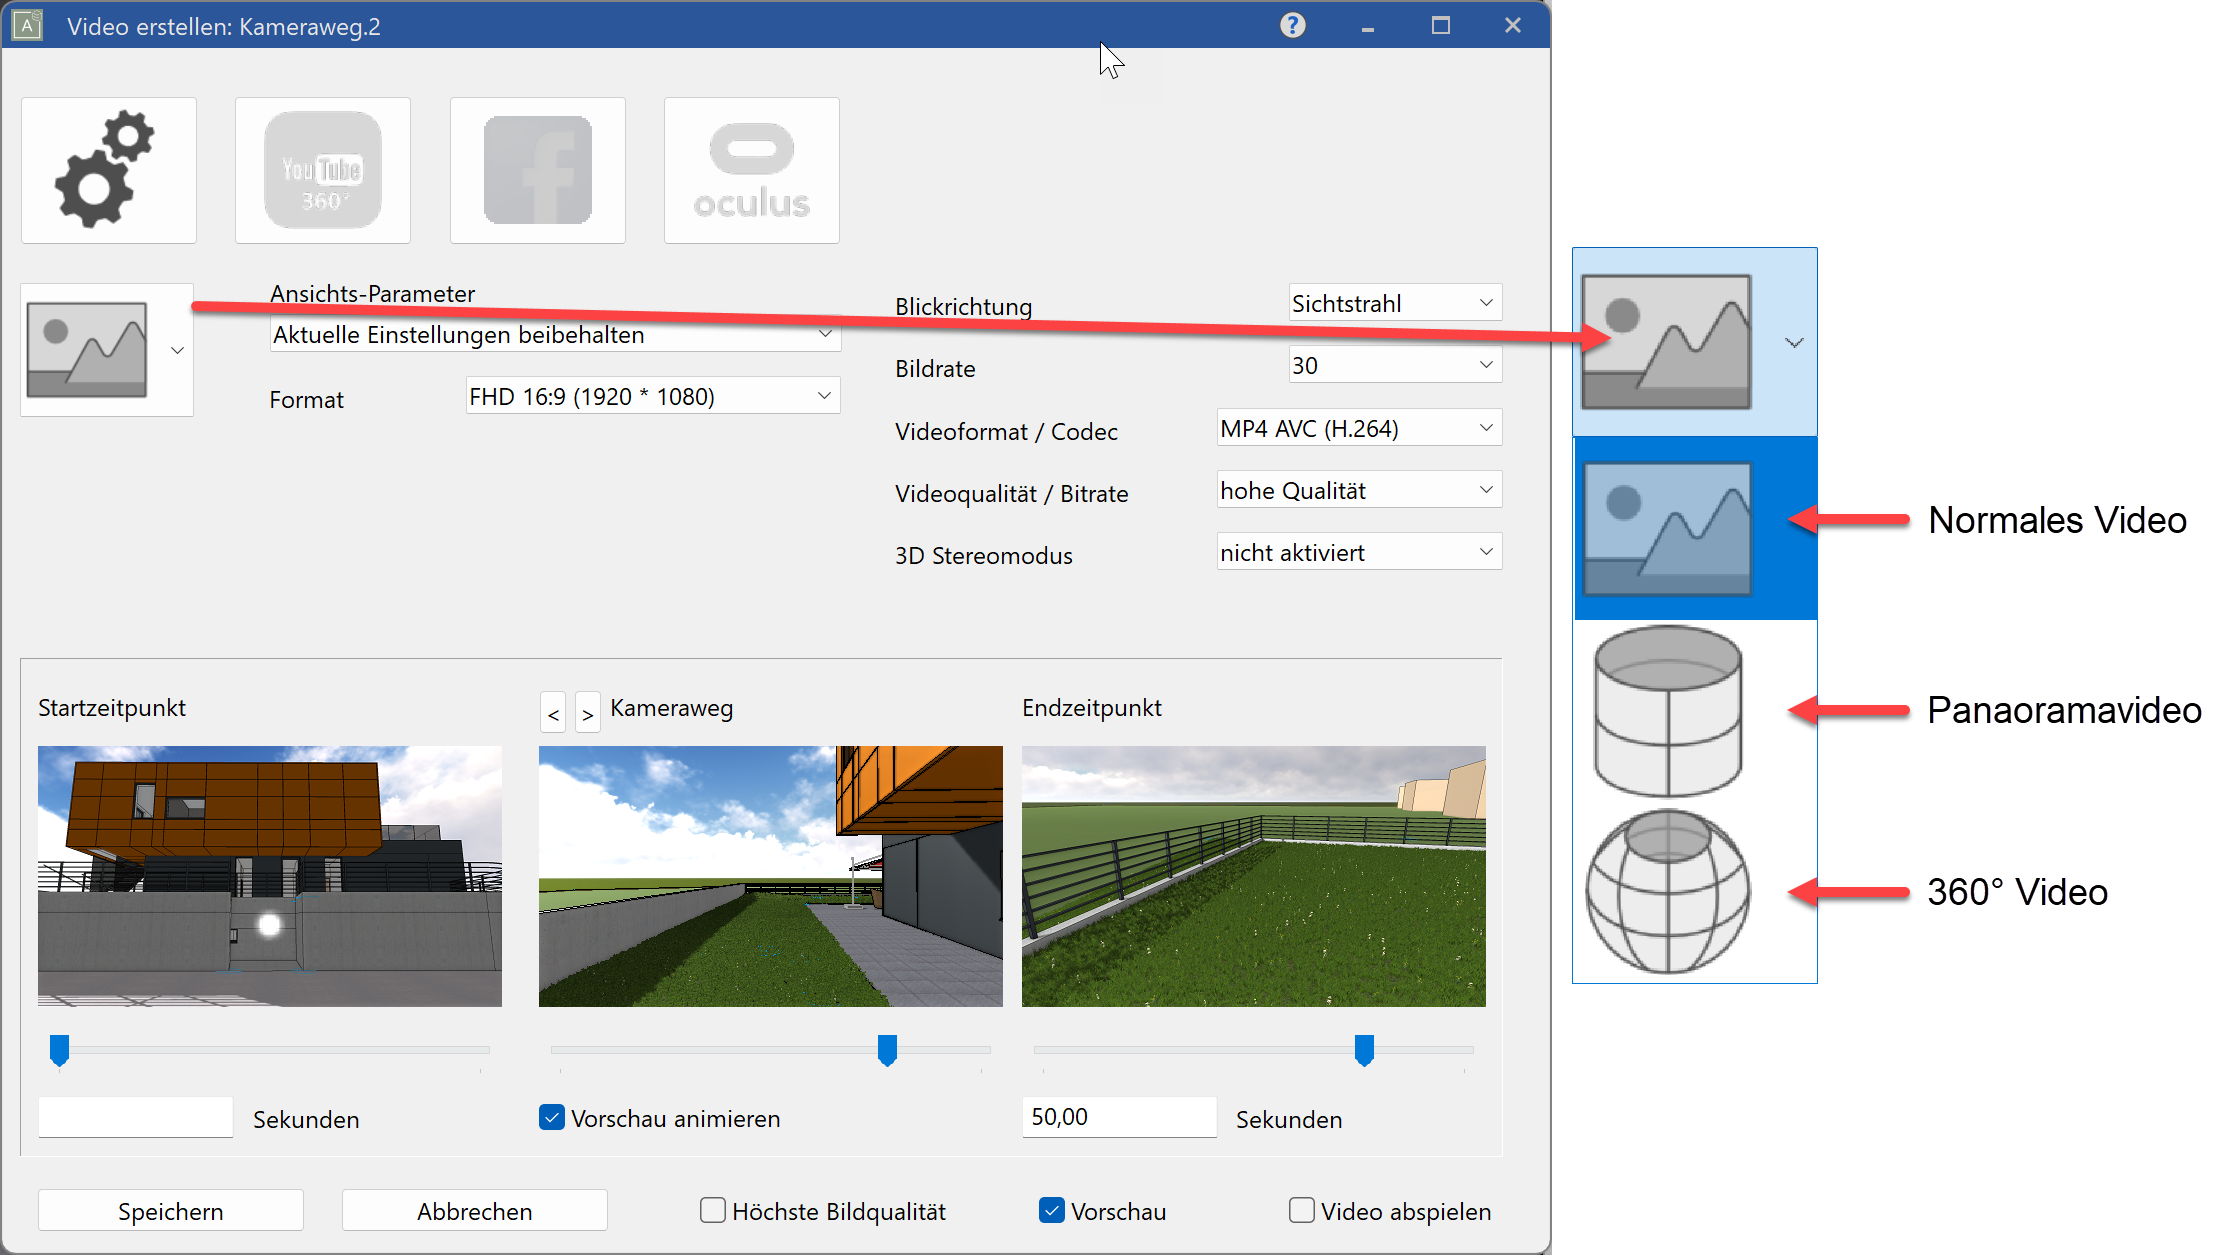Click the Speichern button

click(170, 1210)
